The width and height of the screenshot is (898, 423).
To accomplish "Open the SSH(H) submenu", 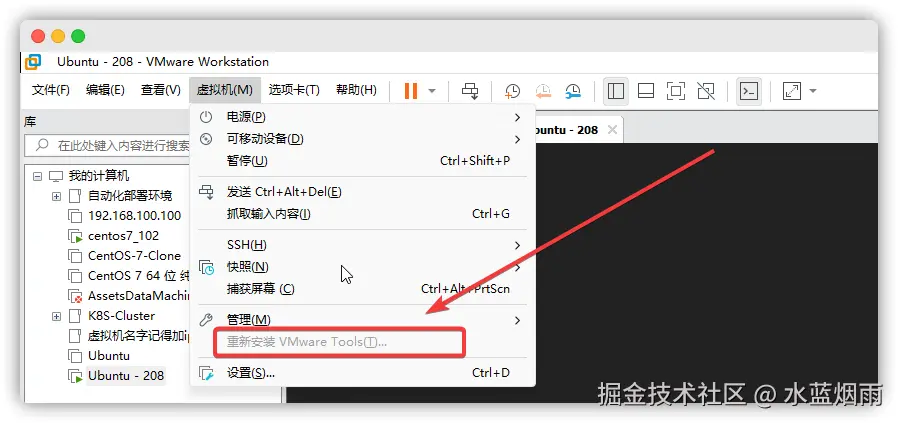I will (x=362, y=245).
